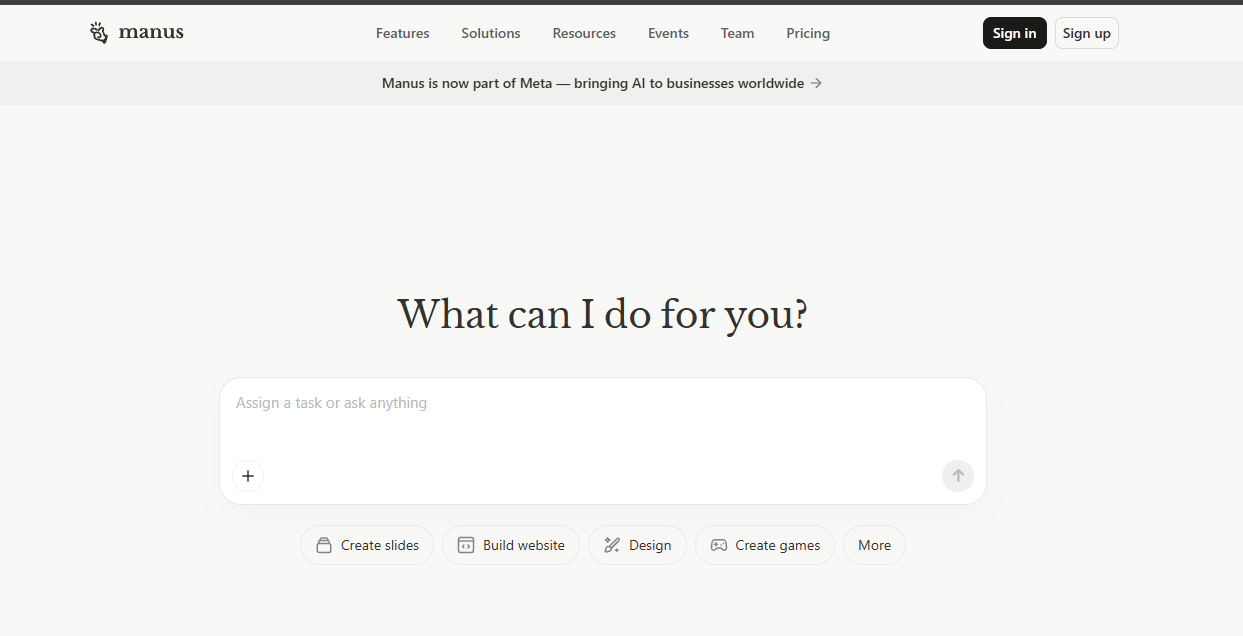Open the Resources menu

point(584,33)
